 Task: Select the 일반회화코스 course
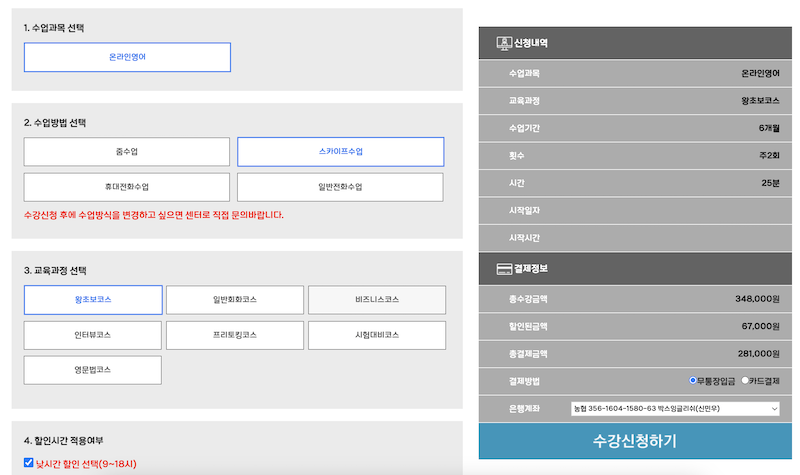pos(235,300)
